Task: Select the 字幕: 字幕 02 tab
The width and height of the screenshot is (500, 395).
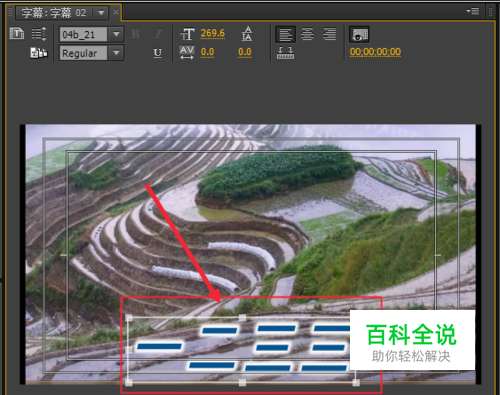Action: pos(54,13)
